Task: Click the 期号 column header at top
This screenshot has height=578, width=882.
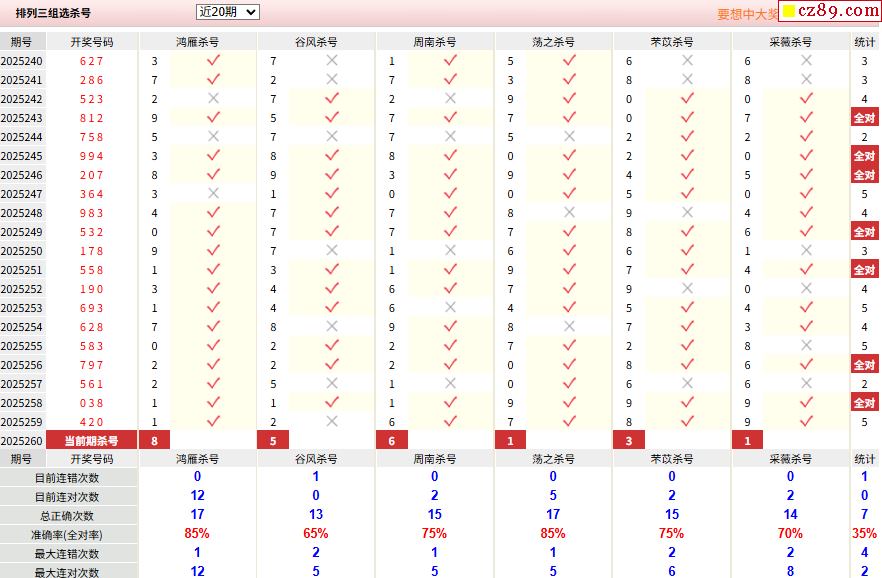Action: (x=21, y=42)
